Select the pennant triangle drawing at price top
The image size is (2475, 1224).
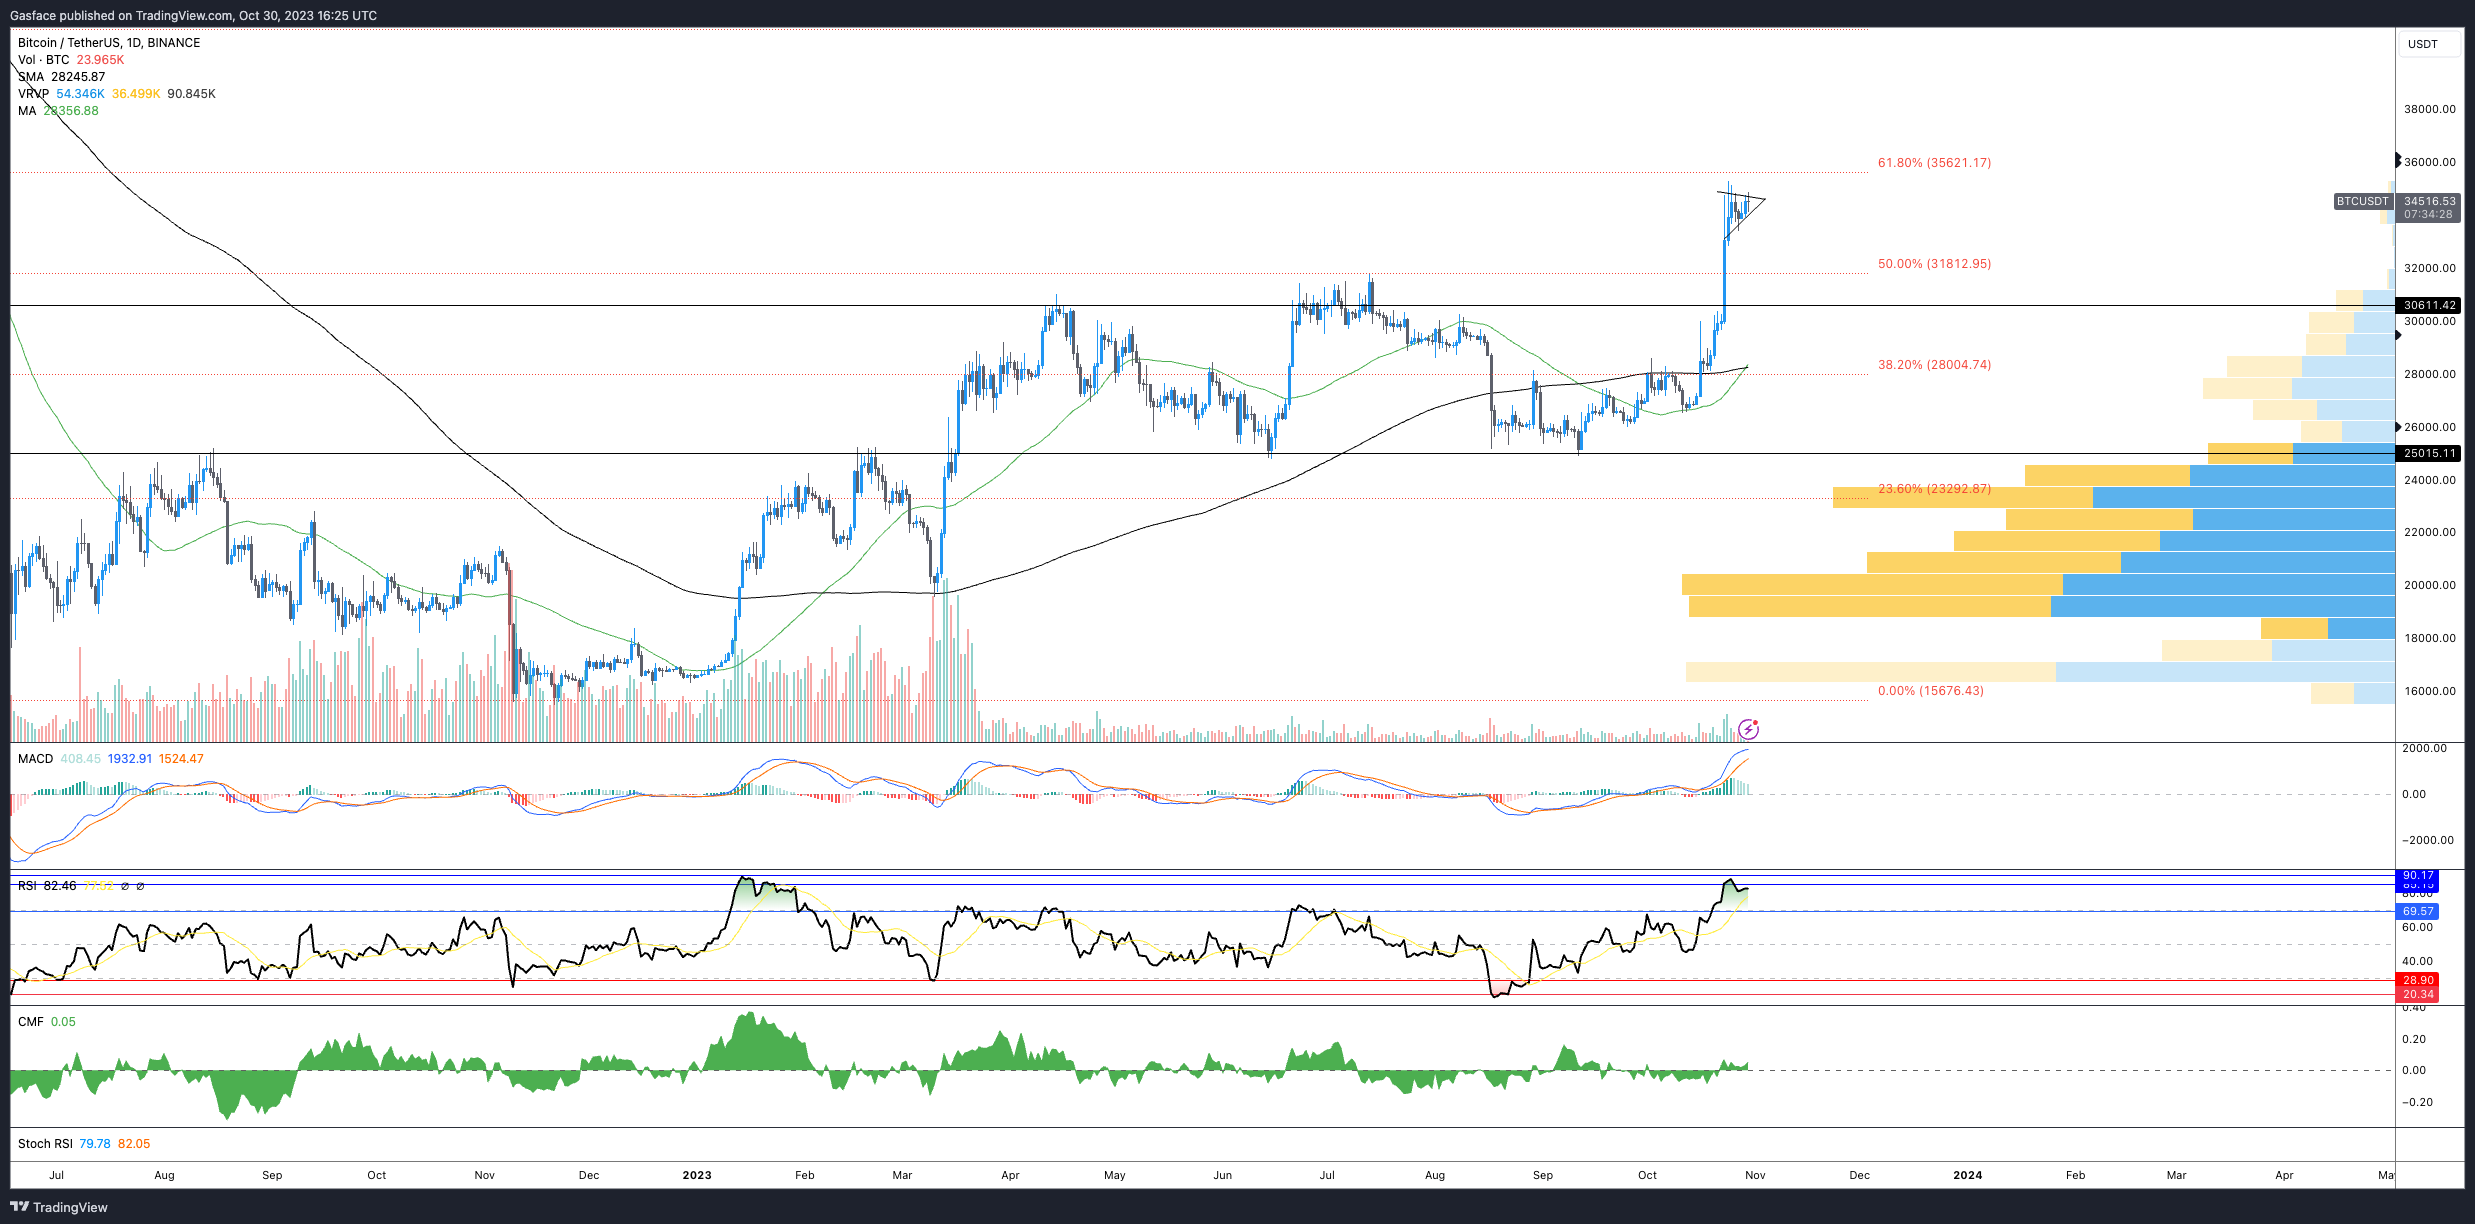1742,209
